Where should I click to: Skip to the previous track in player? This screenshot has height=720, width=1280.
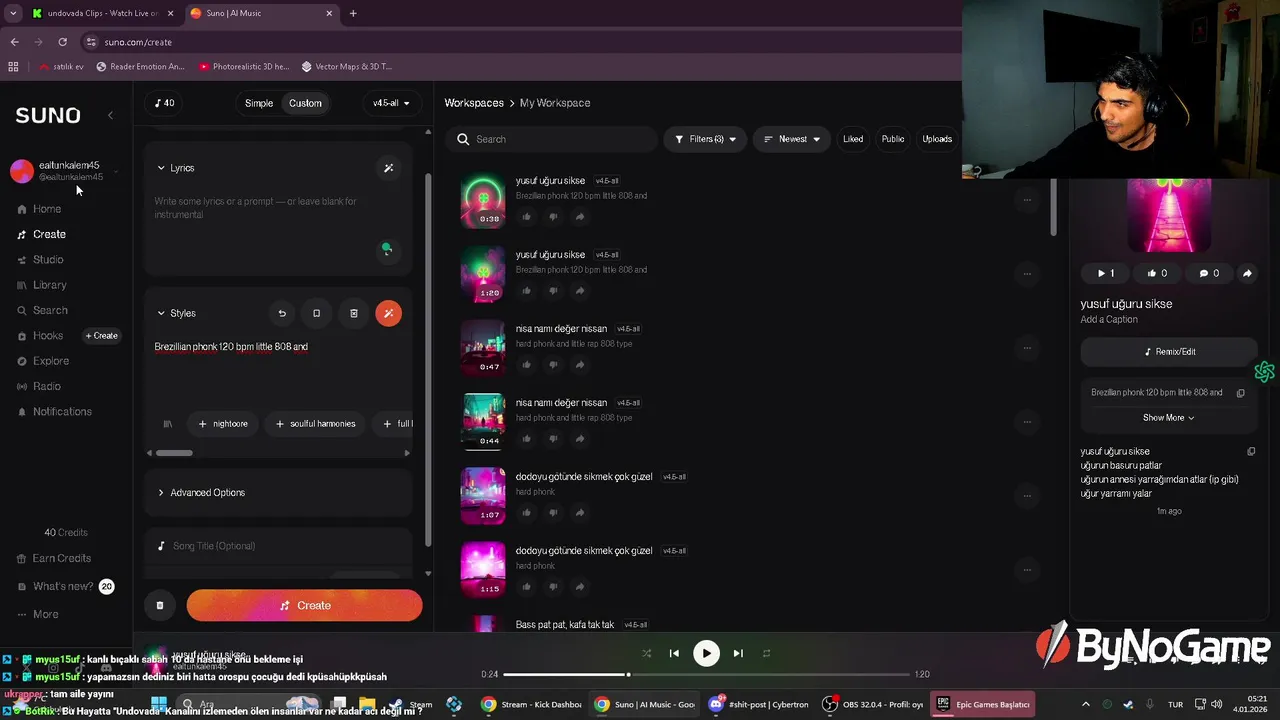[x=674, y=653]
